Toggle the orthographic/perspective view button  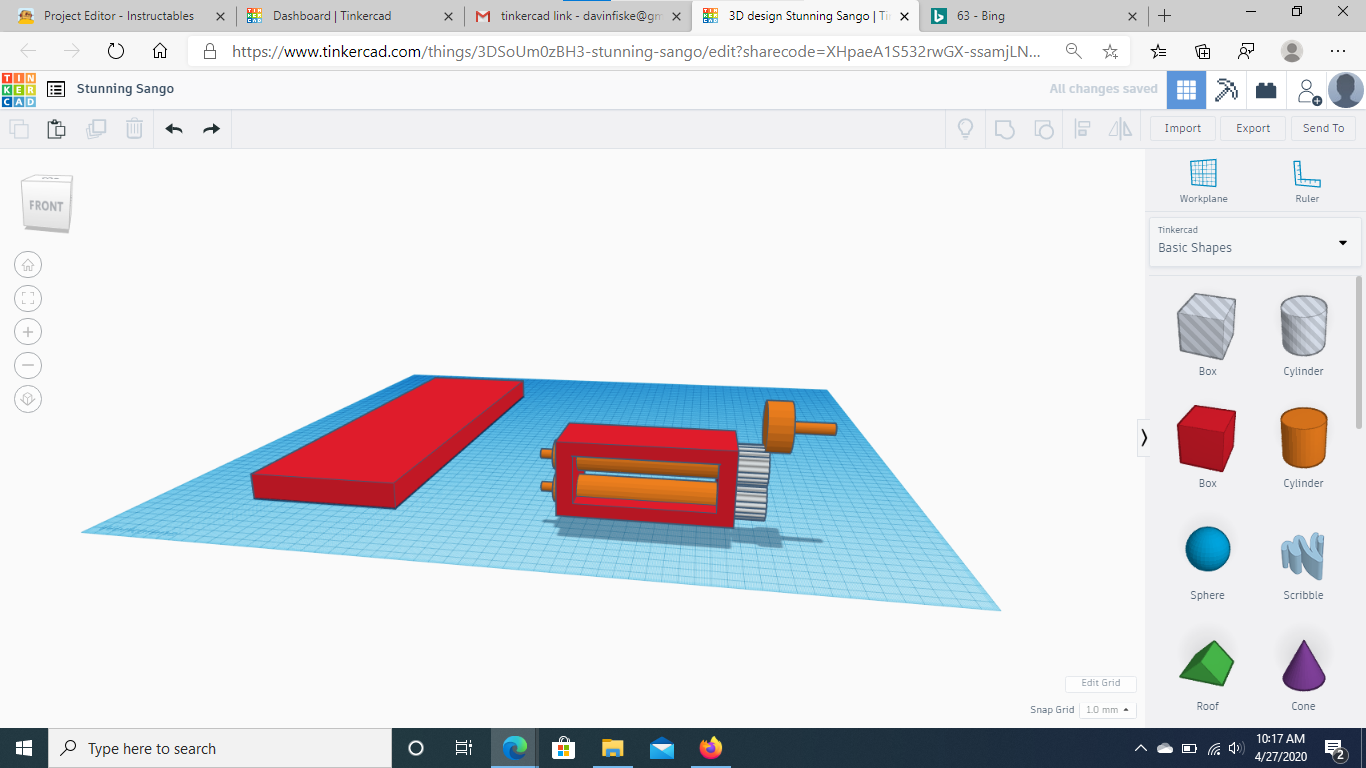pyautogui.click(x=28, y=399)
